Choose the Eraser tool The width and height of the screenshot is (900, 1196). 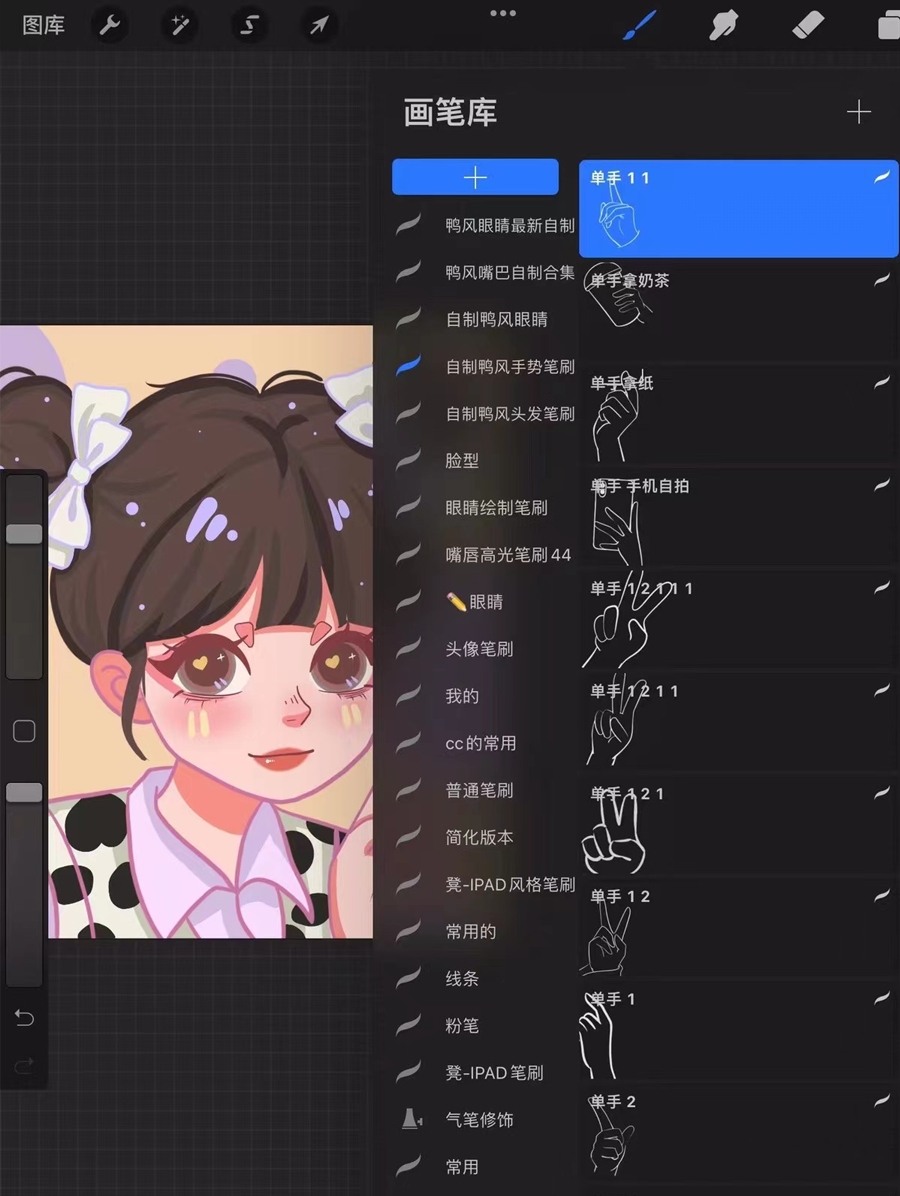click(x=808, y=25)
